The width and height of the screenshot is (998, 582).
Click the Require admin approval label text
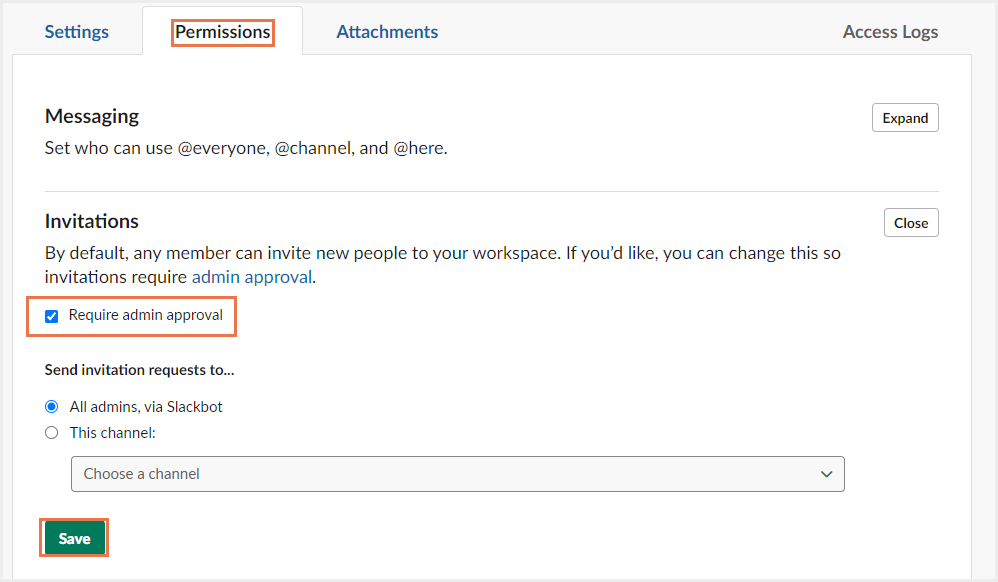click(x=146, y=315)
